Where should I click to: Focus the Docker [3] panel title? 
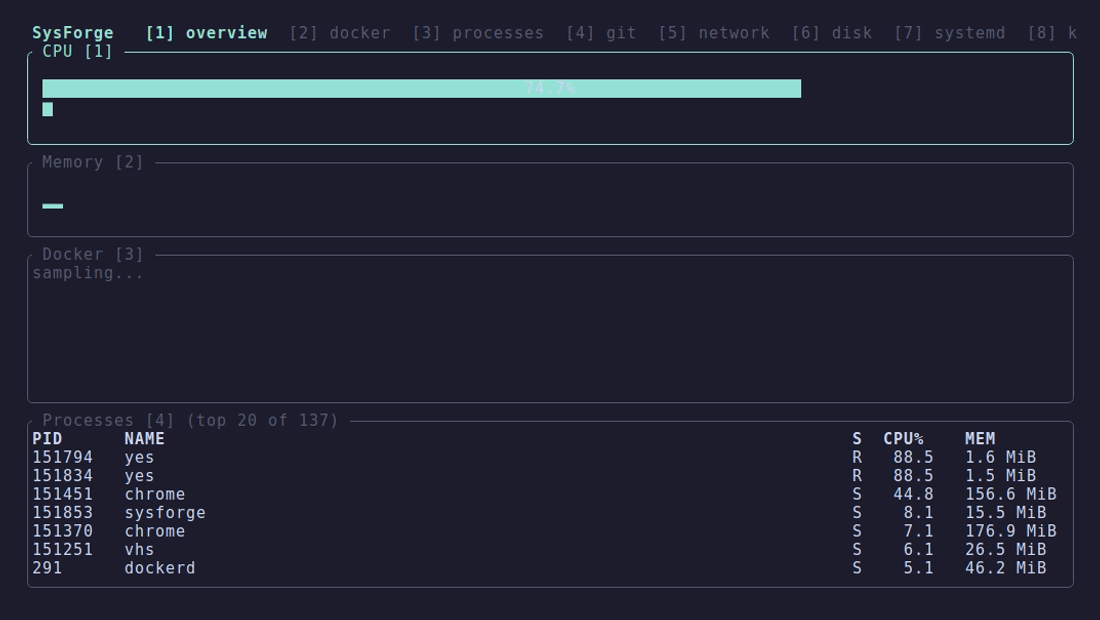pyautogui.click(x=93, y=254)
